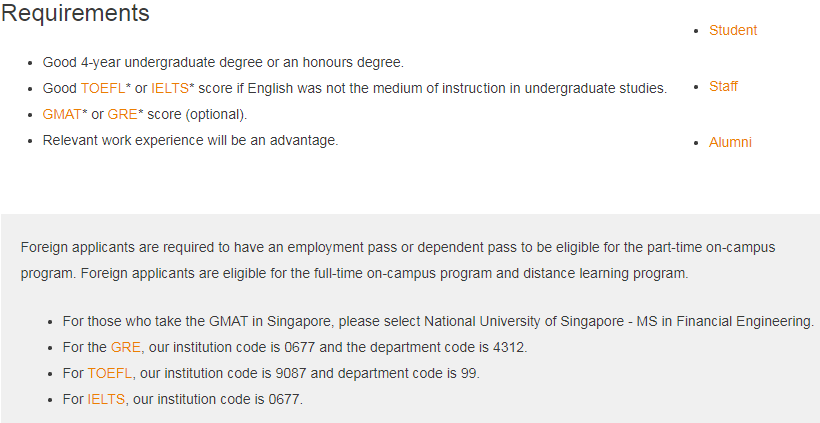Follow the GMAT link in Requirements list
Screen dimensions: 820x423
62,115
